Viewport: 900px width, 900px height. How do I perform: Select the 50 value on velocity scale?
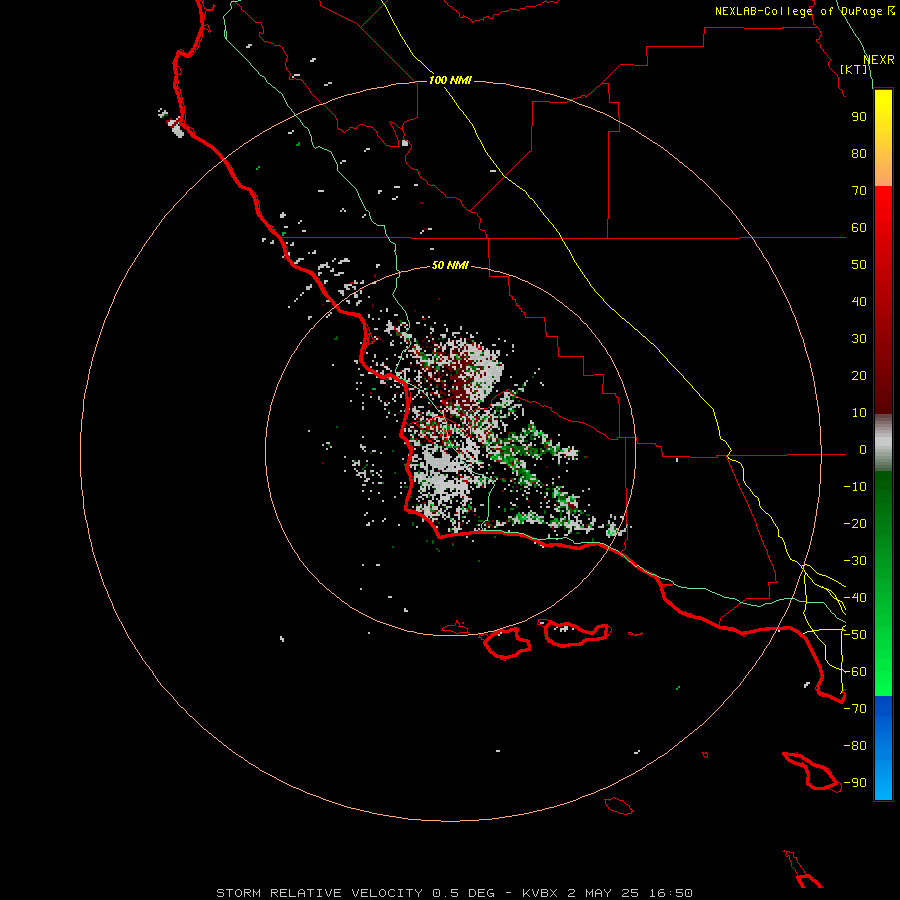859,265
